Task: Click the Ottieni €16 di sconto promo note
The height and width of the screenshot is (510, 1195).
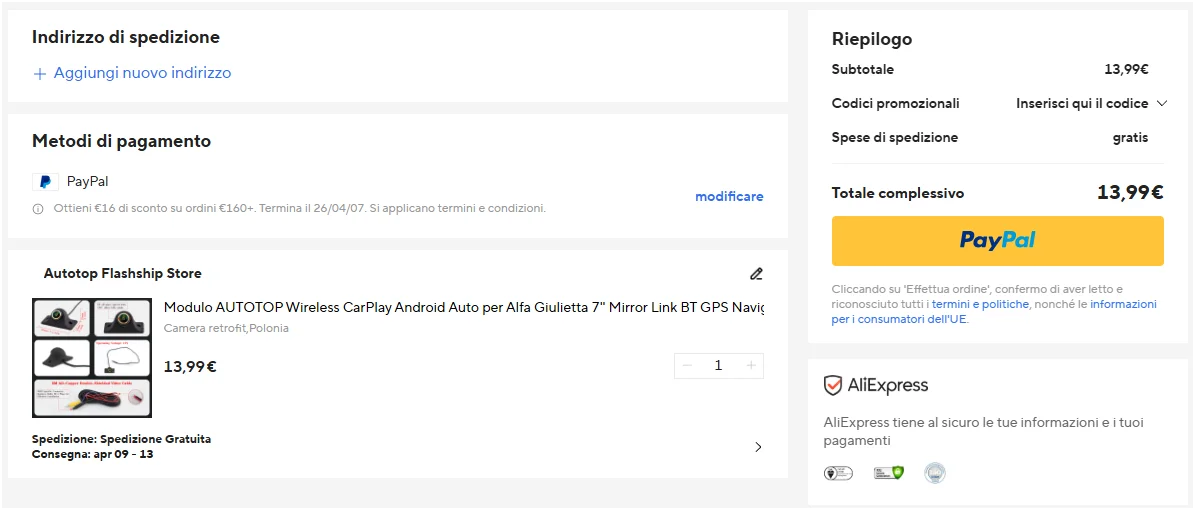Action: [x=300, y=208]
